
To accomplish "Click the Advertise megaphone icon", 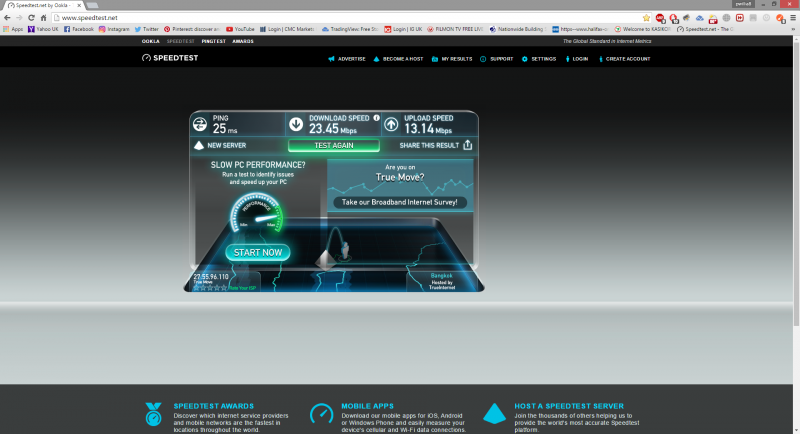I will point(331,59).
